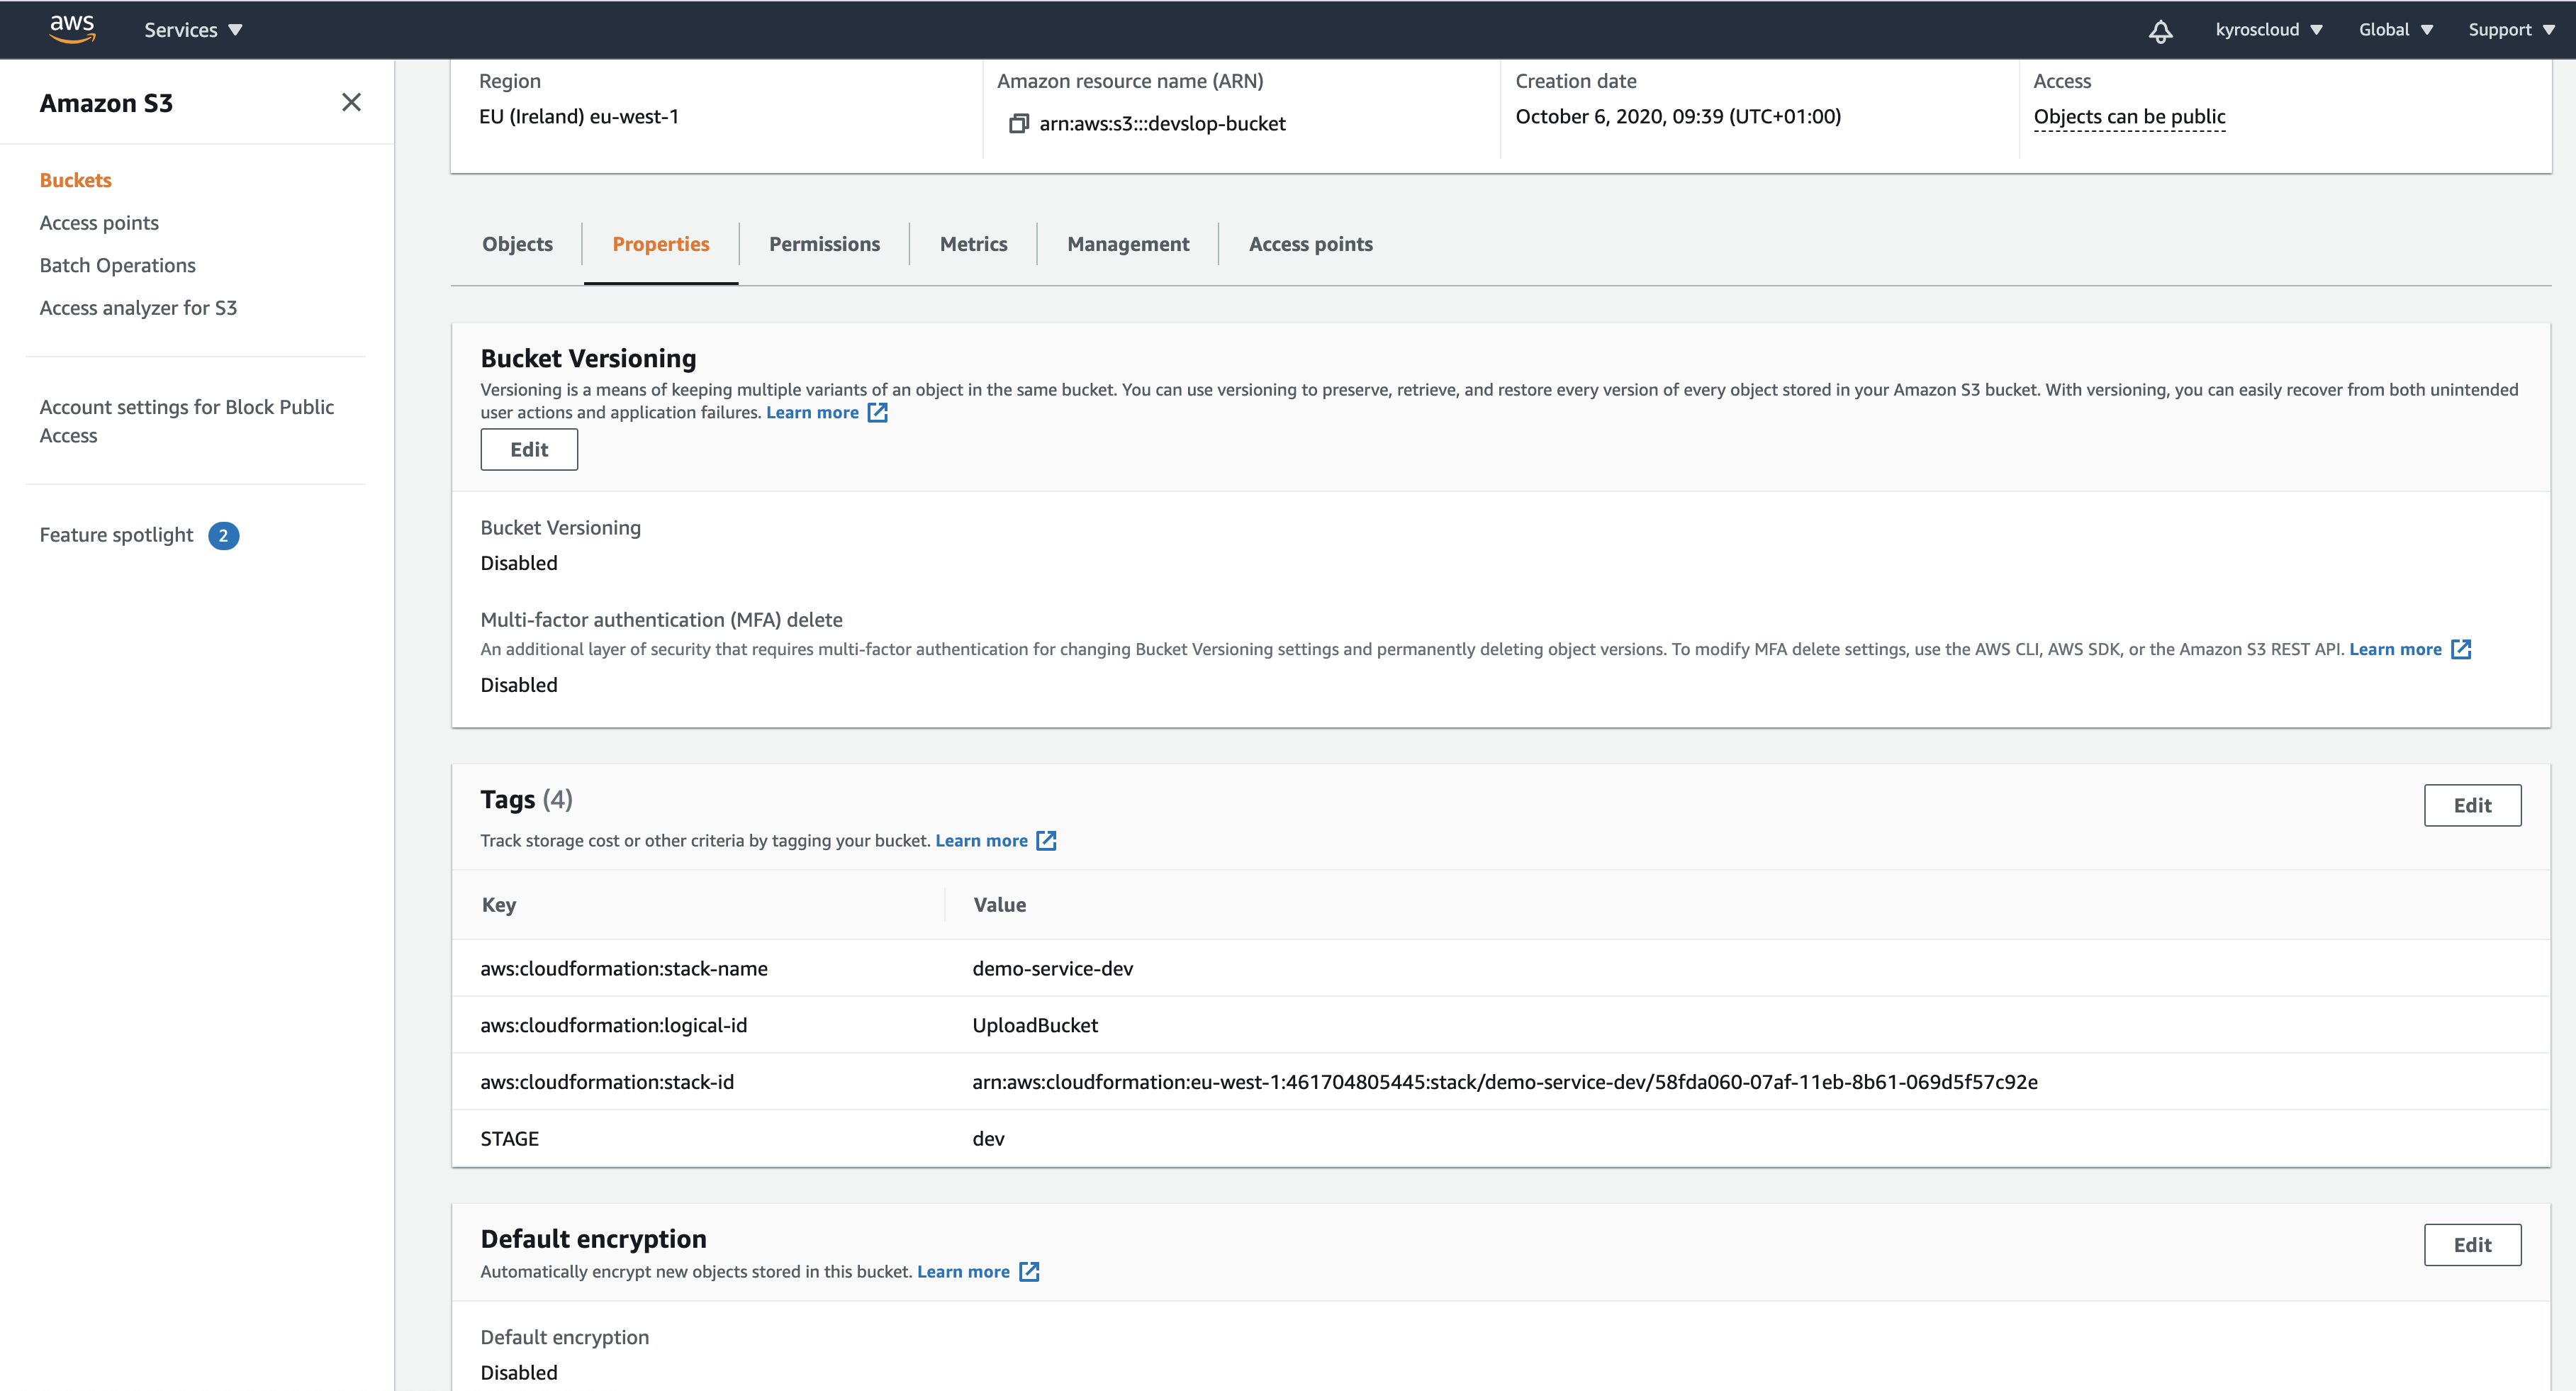The width and height of the screenshot is (2576, 1391).
Task: Switch to the Permissions tab
Action: pyautogui.click(x=824, y=244)
